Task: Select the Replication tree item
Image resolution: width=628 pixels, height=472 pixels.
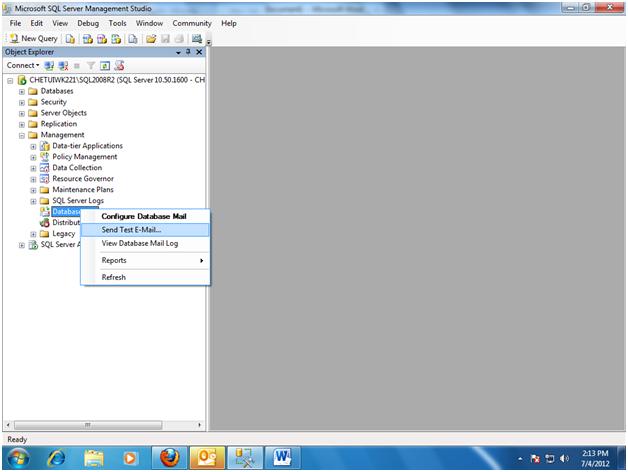Action: [58, 124]
